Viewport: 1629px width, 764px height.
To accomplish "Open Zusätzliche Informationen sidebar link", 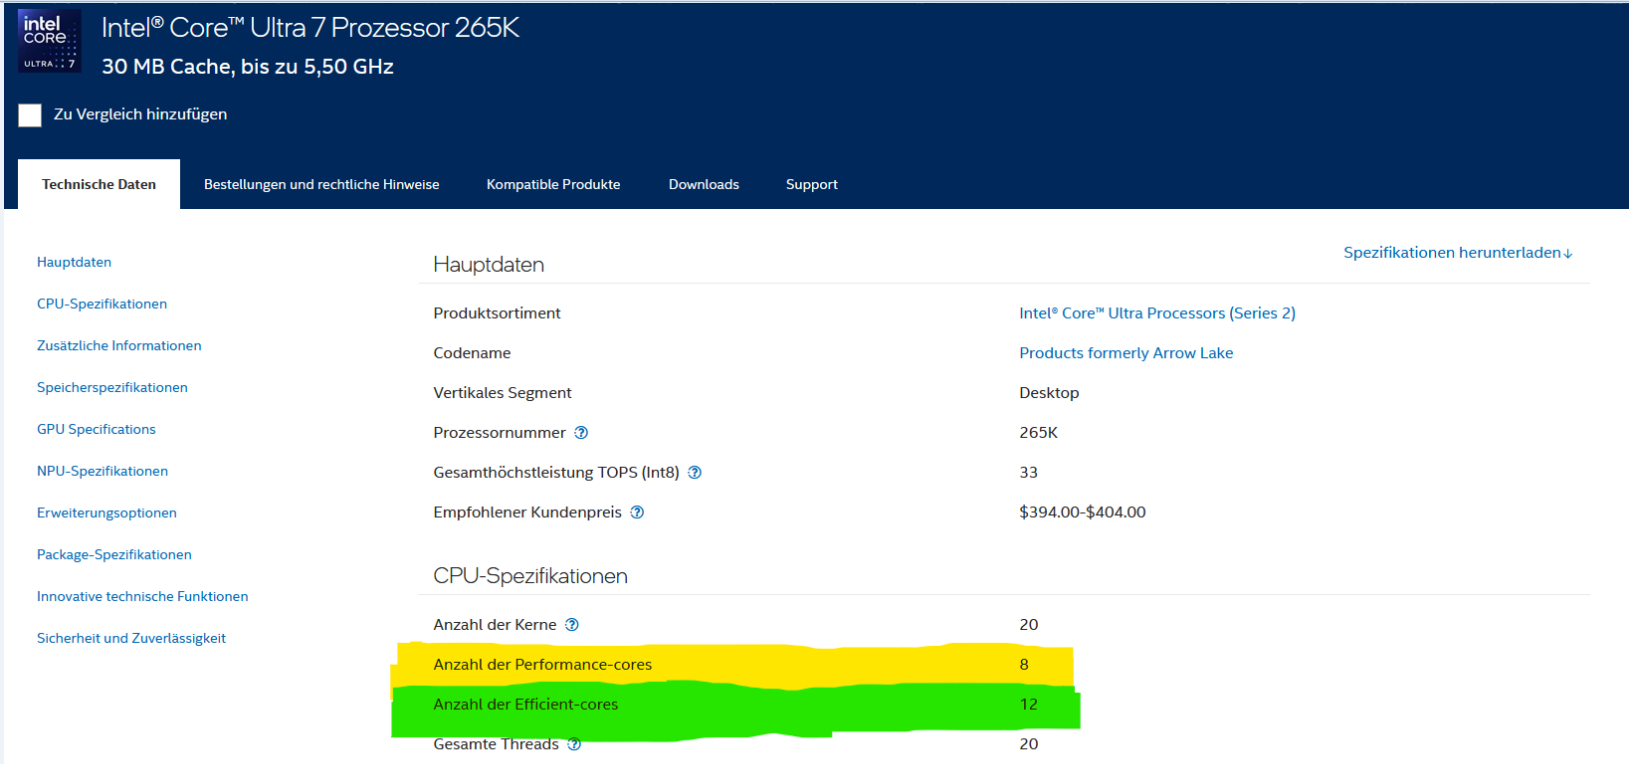I will 119,346.
